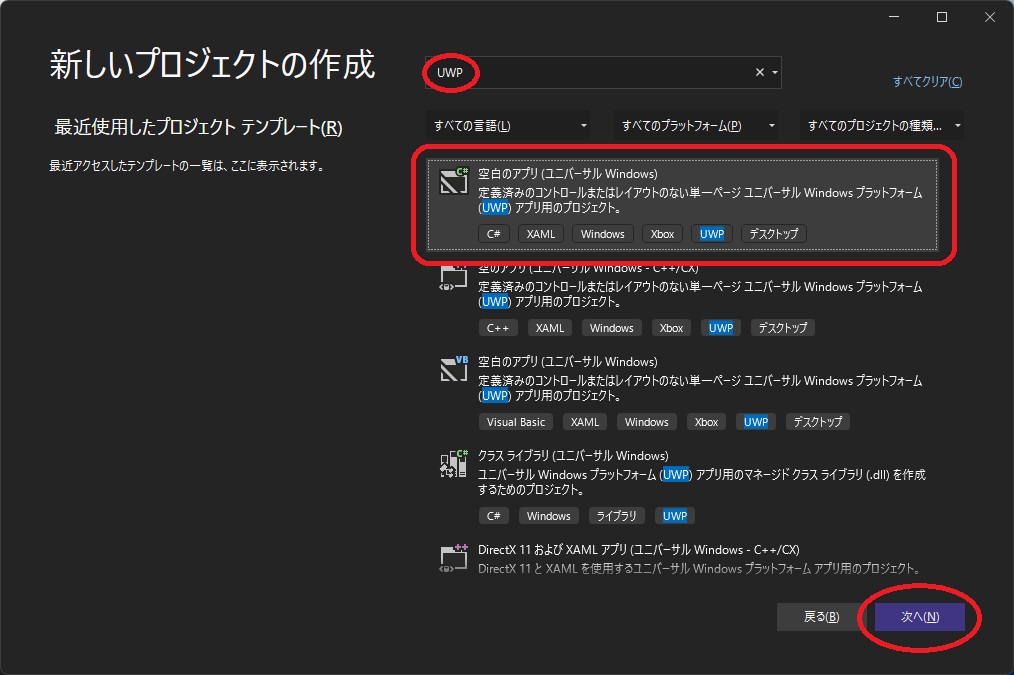This screenshot has height=675, width=1014.
Task: Click the Class Library template icon
Action: 453,464
